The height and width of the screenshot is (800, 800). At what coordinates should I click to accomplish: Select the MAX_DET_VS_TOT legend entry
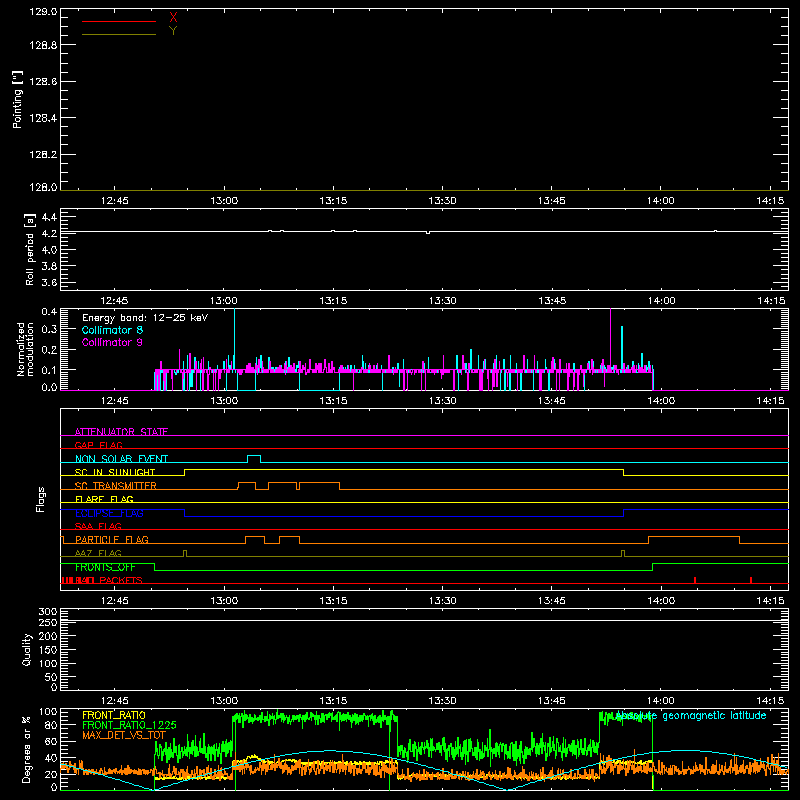click(x=124, y=735)
